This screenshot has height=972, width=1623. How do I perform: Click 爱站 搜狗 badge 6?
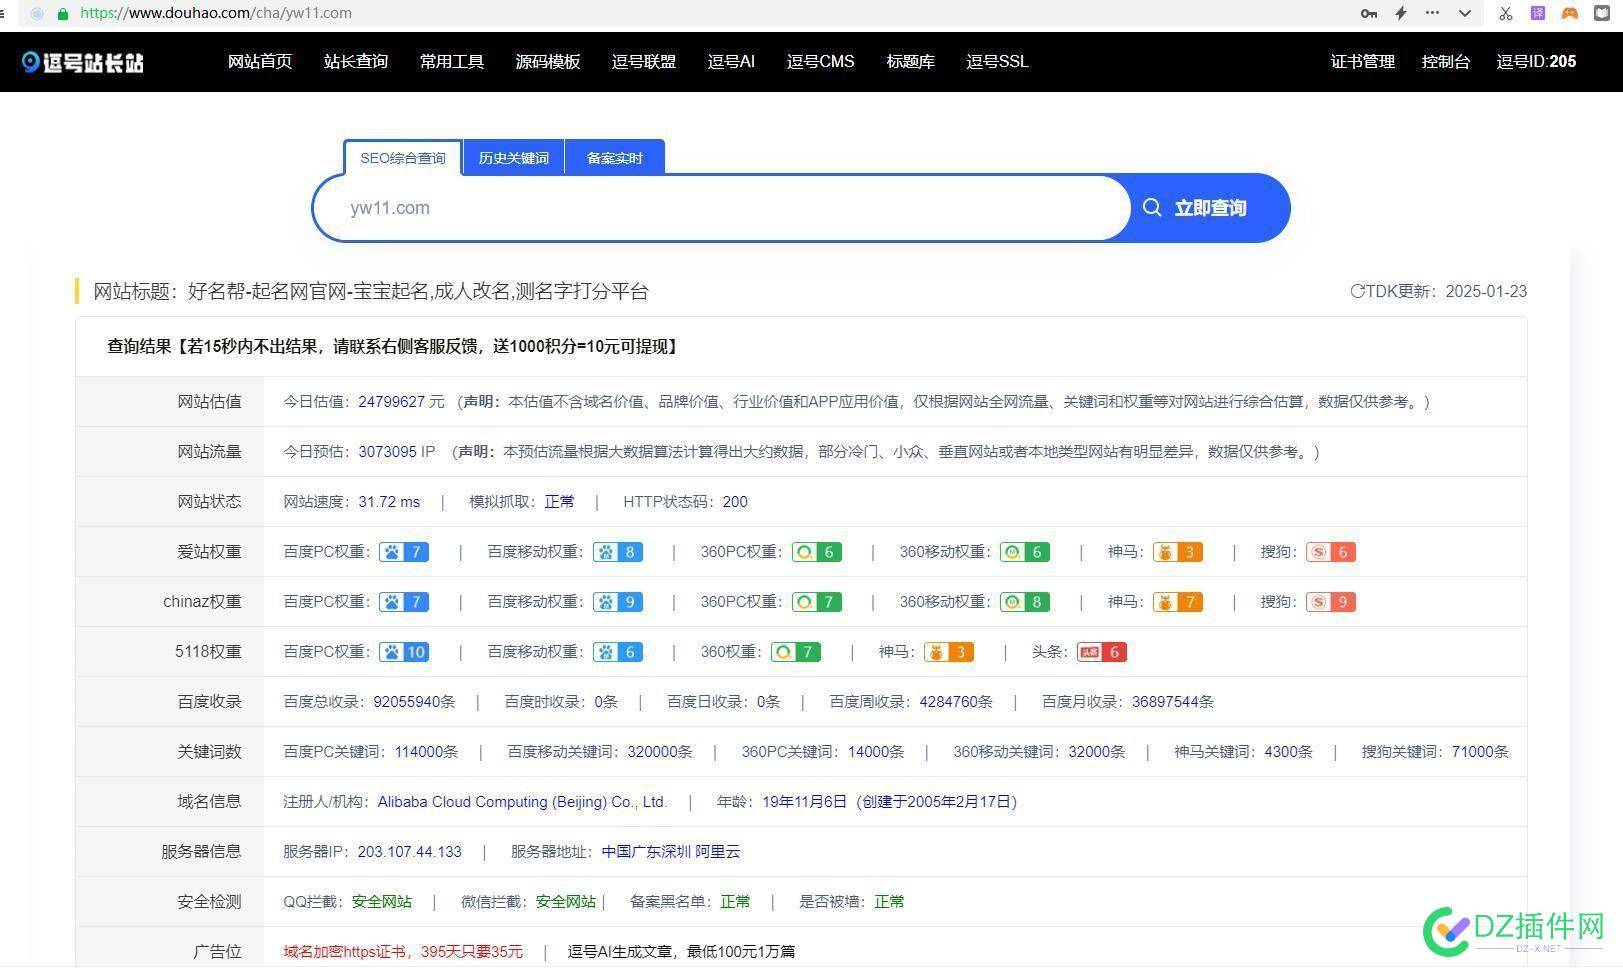[1330, 552]
